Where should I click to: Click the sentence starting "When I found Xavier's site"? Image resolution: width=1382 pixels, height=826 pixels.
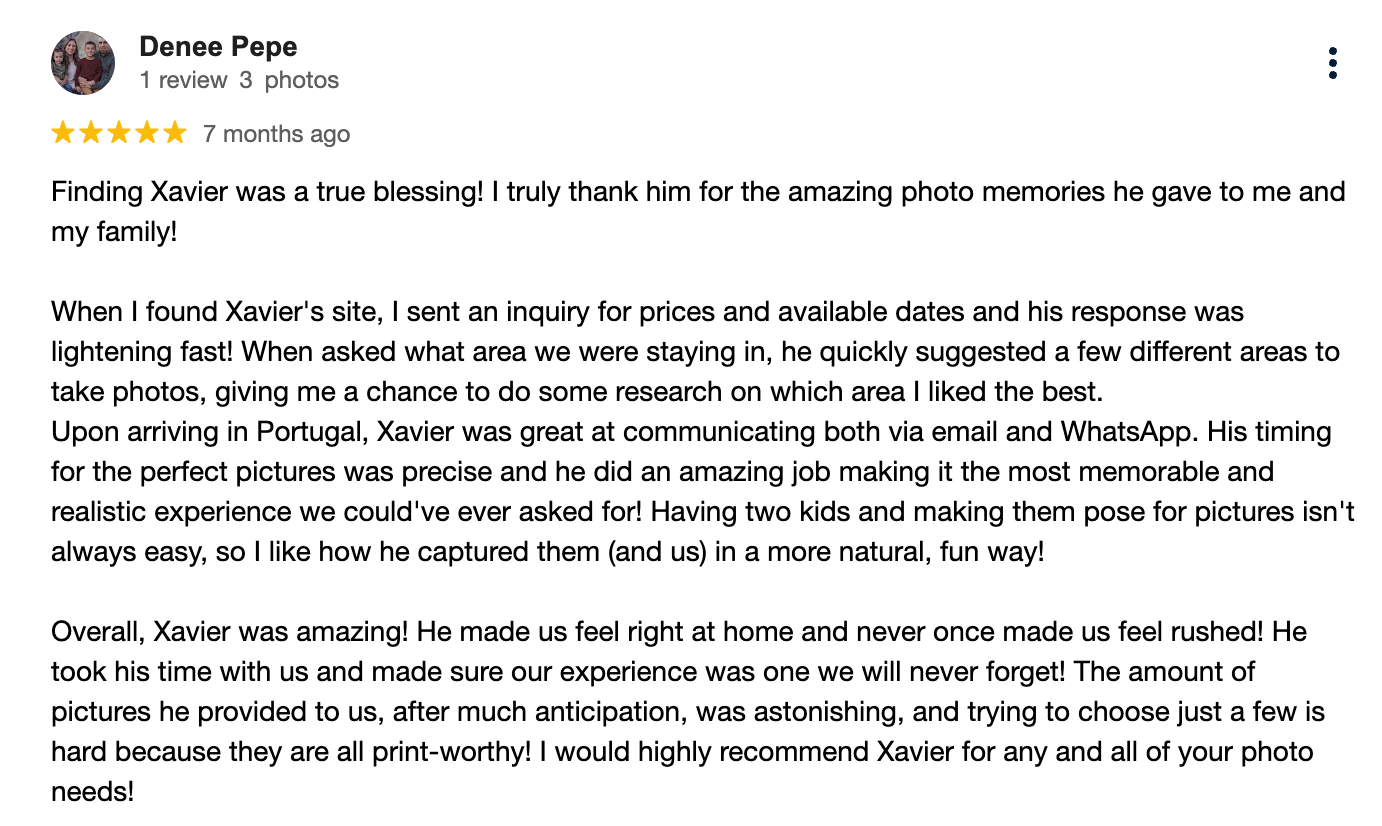[x=647, y=311]
